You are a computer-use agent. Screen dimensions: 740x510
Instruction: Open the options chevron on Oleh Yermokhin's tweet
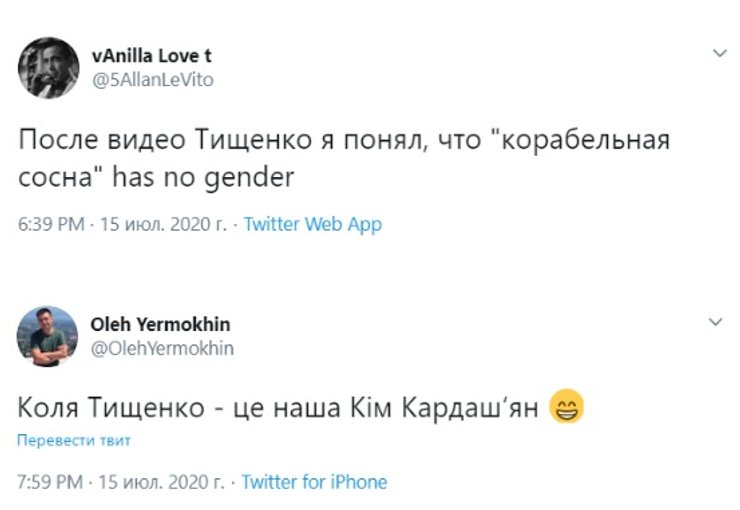(717, 322)
